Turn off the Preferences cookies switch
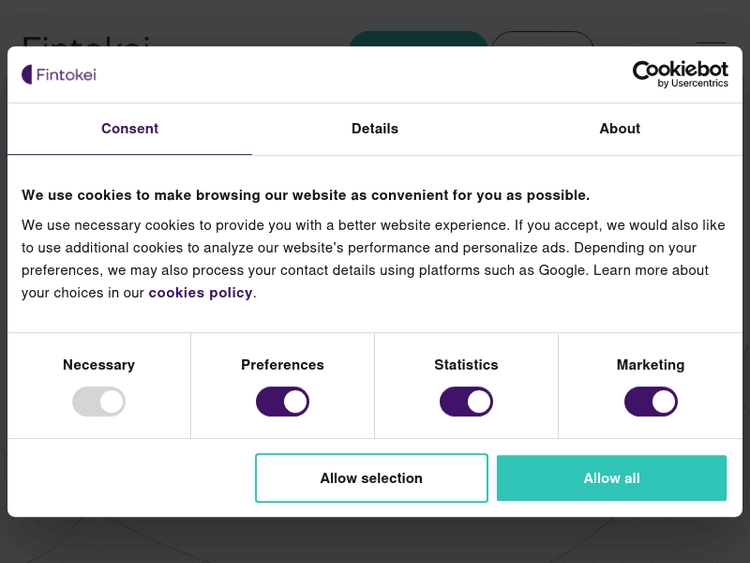 (283, 402)
